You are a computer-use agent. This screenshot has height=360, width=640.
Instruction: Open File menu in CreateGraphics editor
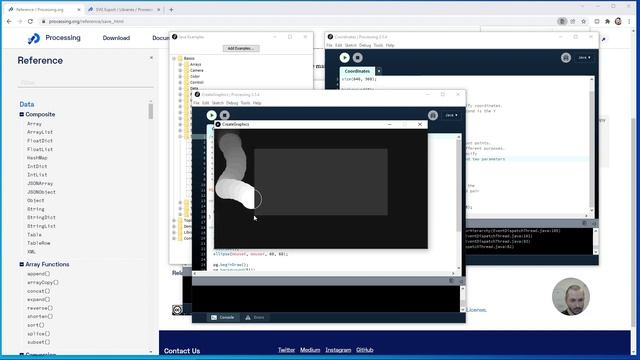(x=196, y=103)
